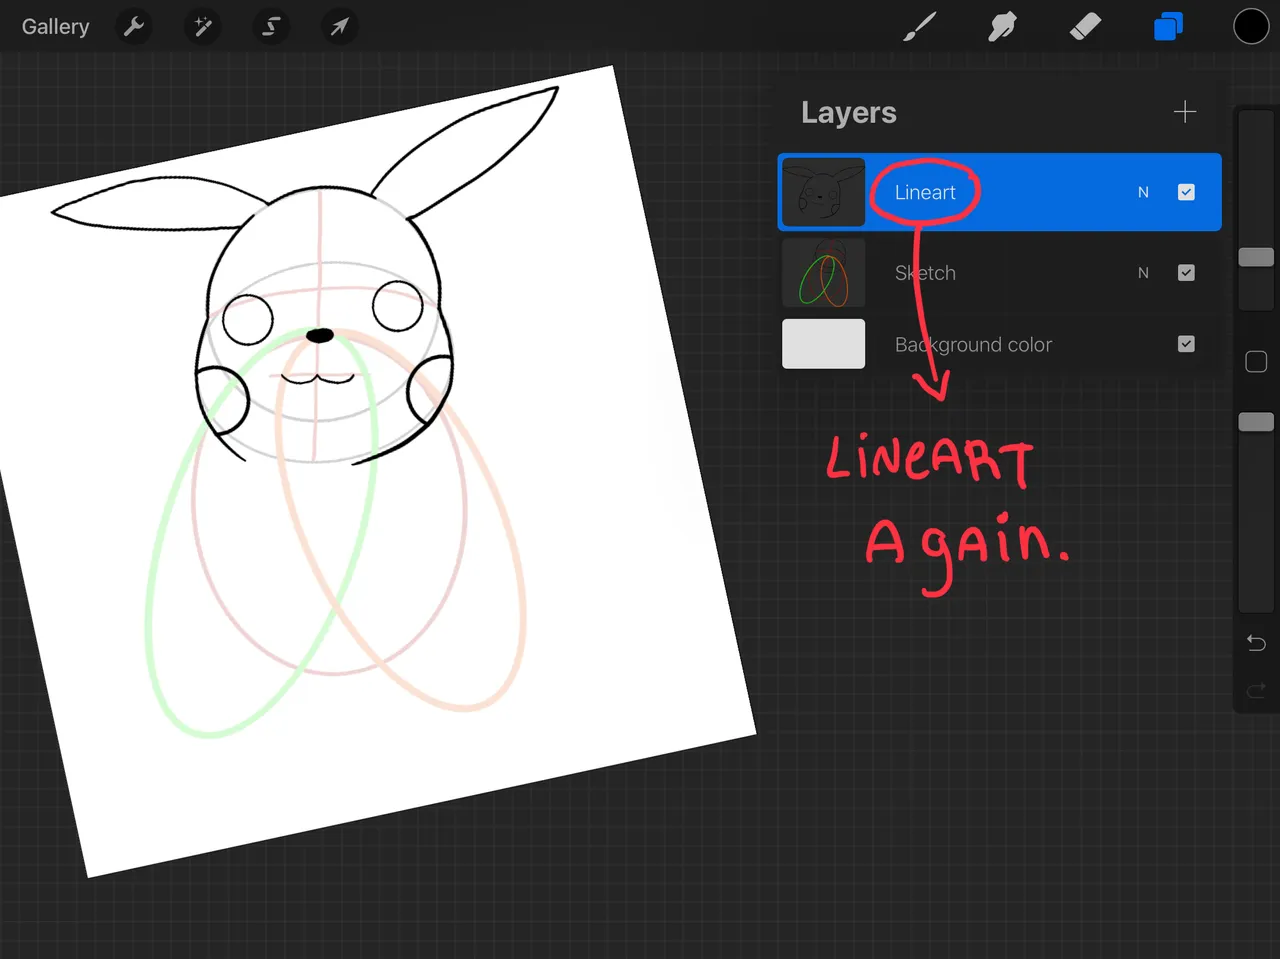The width and height of the screenshot is (1280, 959).
Task: Select the Background color layer
Action: pyautogui.click(x=999, y=344)
